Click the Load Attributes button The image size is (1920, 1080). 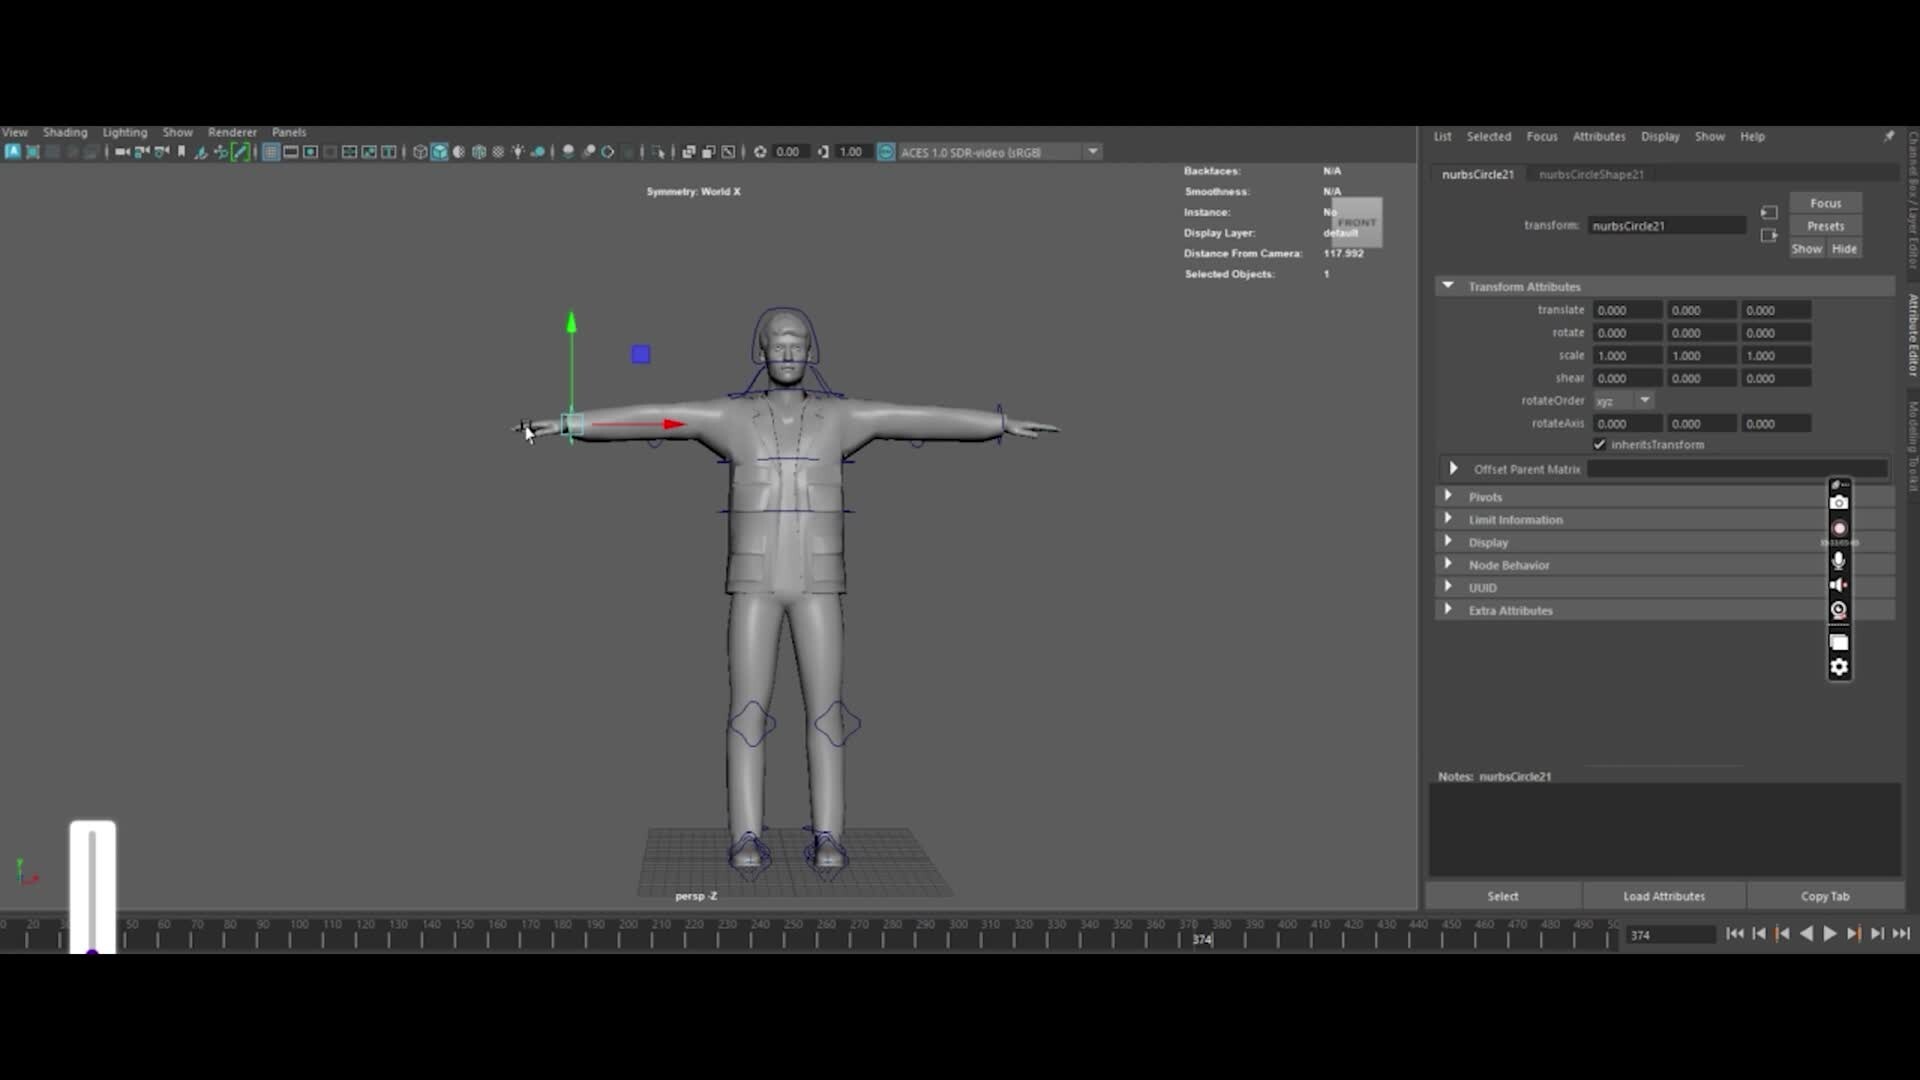[x=1663, y=896]
